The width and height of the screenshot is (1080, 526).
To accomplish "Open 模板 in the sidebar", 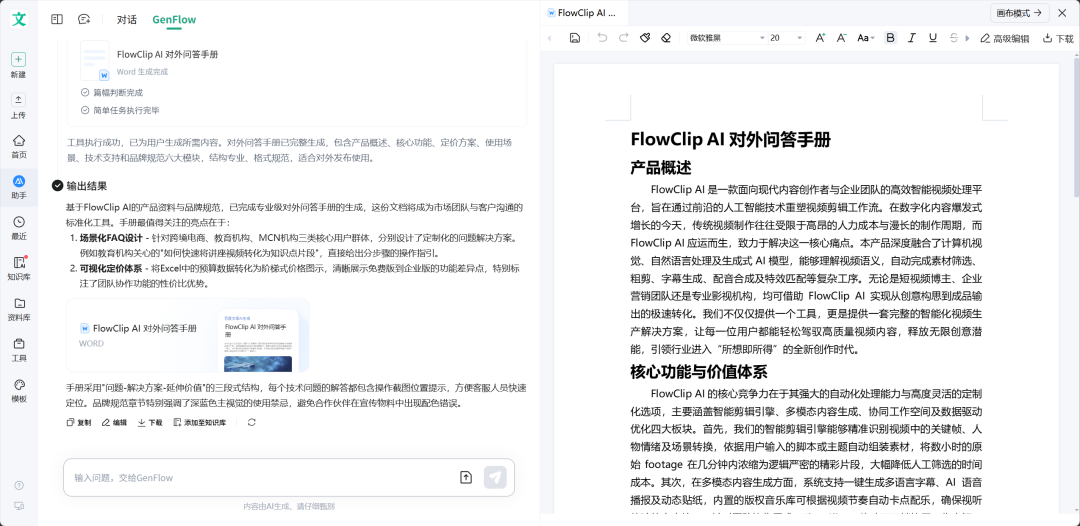I will [19, 390].
